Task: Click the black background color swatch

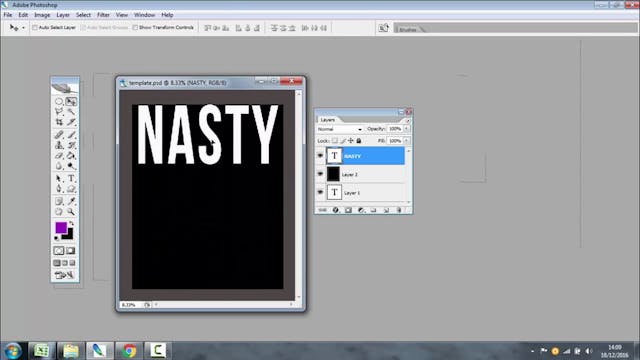Action: (x=69, y=235)
